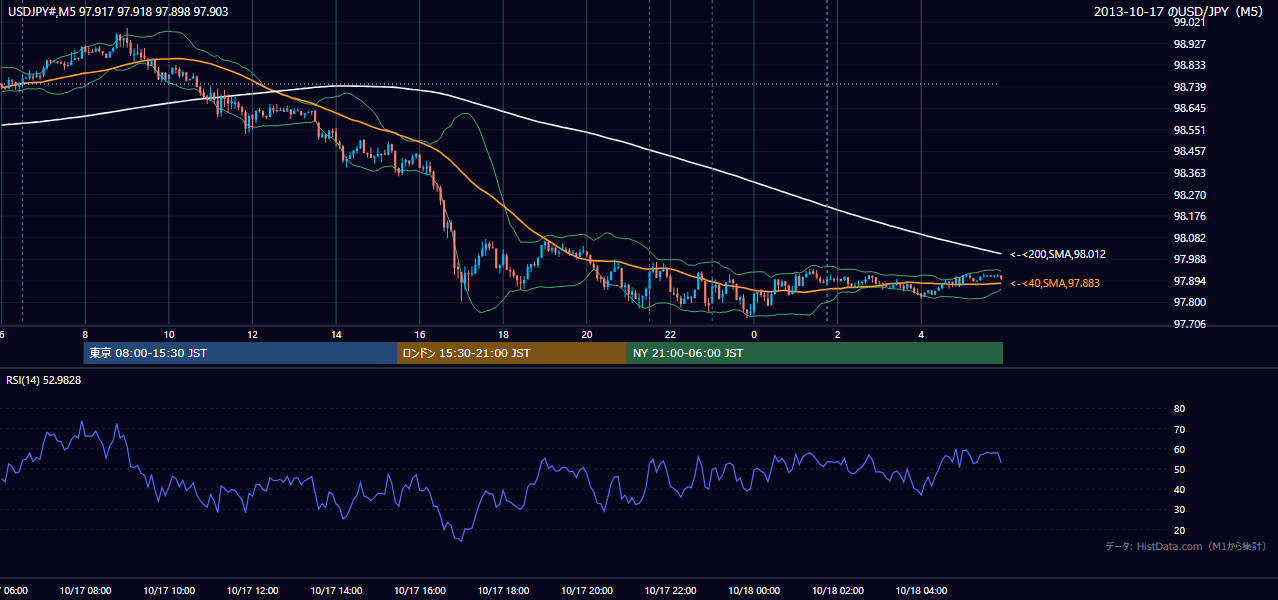Image resolution: width=1278 pixels, height=600 pixels.
Task: Click the 97.988 price axis value
Action: 1188,259
